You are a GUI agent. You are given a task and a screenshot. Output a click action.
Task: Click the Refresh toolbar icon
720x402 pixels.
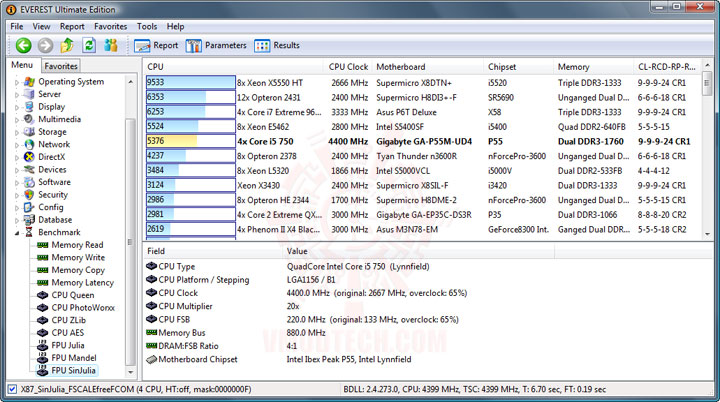[x=89, y=45]
